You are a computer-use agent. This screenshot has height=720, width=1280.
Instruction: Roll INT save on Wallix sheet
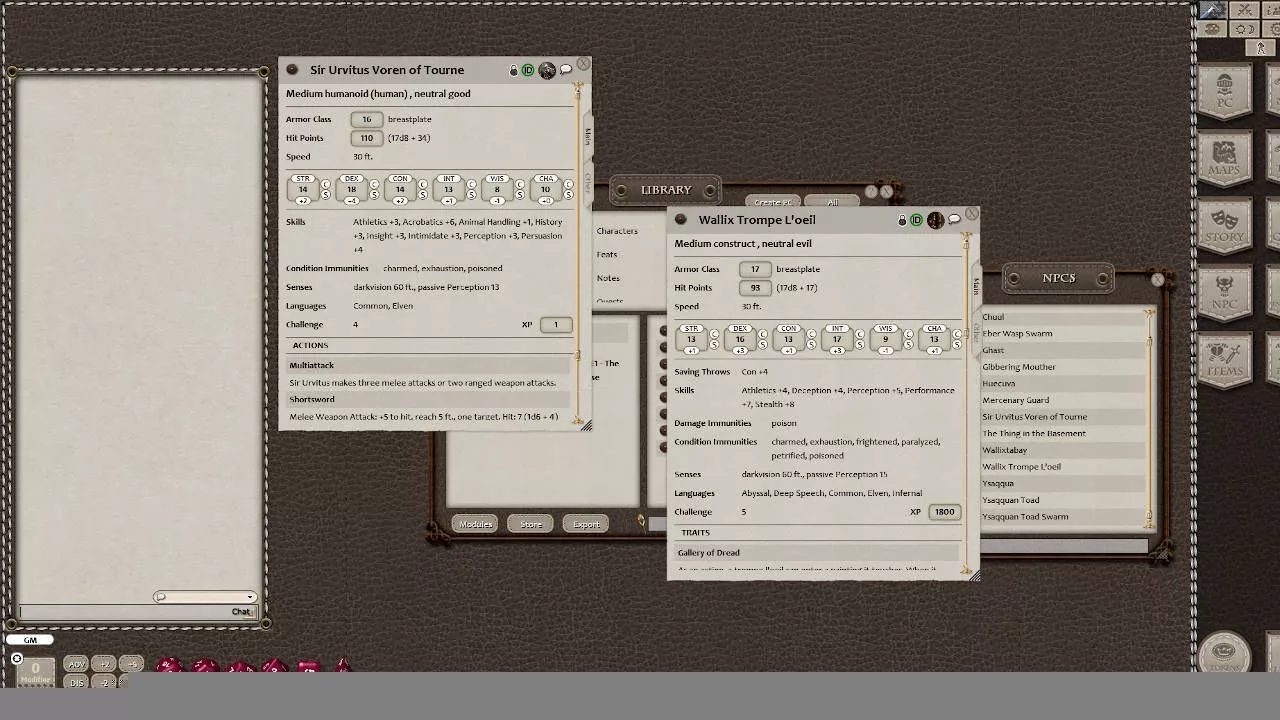click(860, 345)
